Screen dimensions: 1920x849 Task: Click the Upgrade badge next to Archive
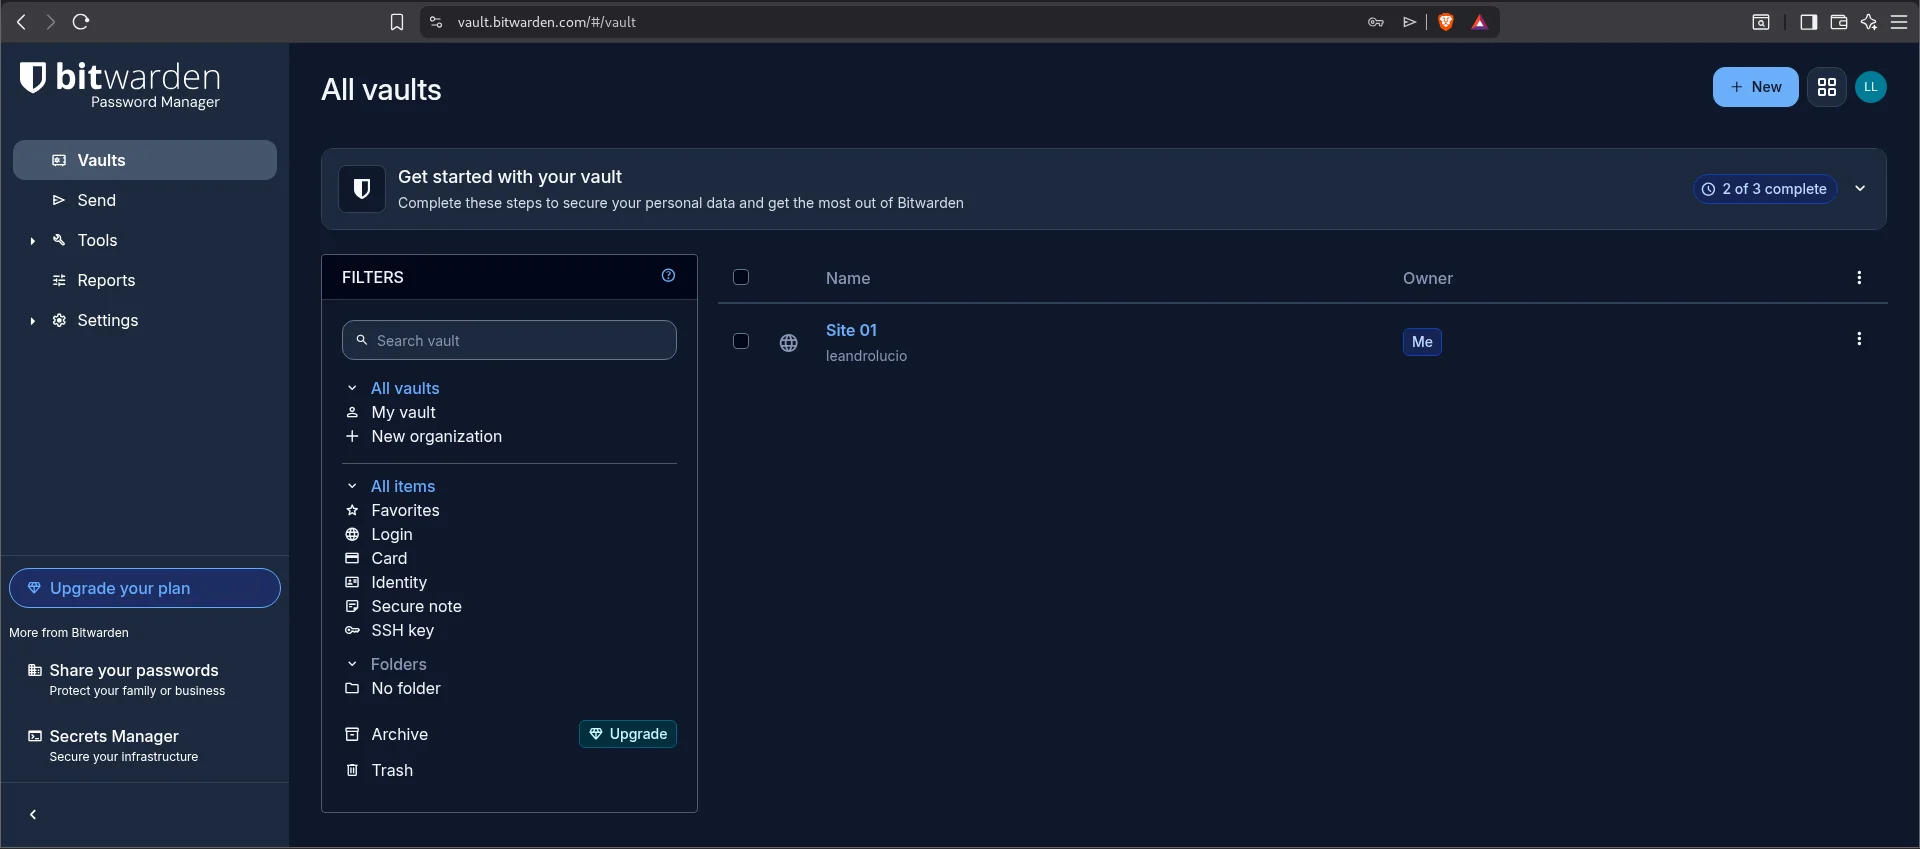click(628, 734)
